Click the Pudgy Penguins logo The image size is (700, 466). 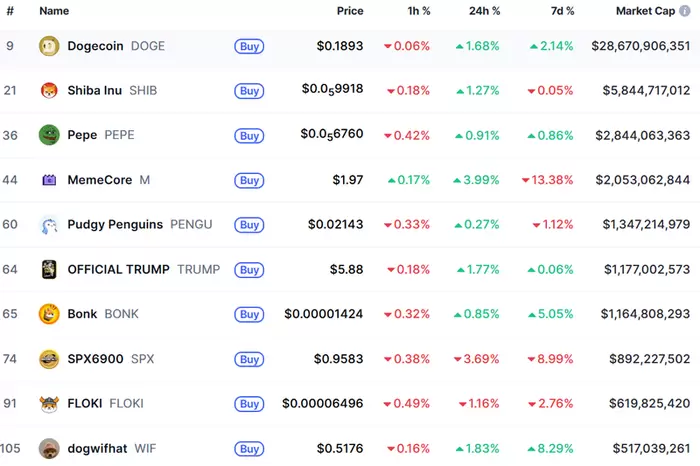click(48, 225)
